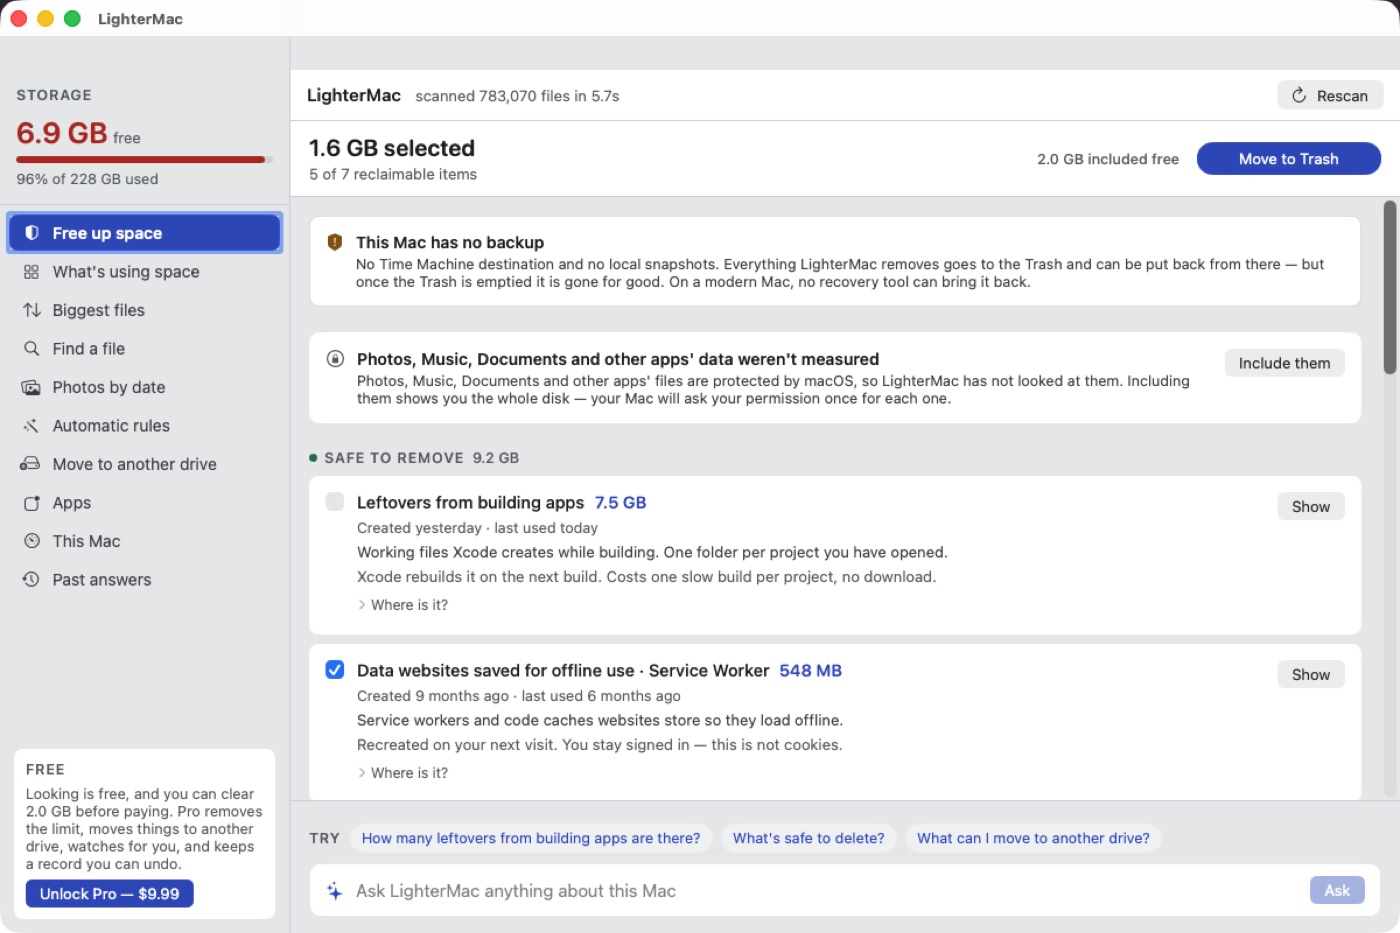
Task: Click the sparkle icon in the Ask field
Action: [x=335, y=891]
